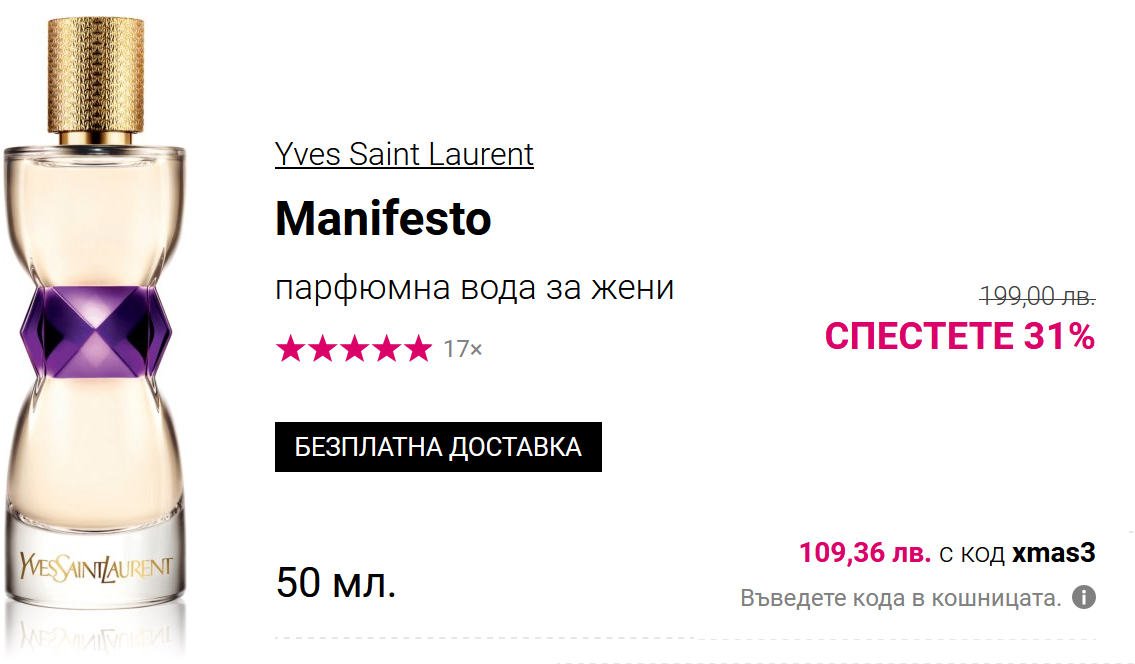Click the fourth rating star

pos(385,349)
